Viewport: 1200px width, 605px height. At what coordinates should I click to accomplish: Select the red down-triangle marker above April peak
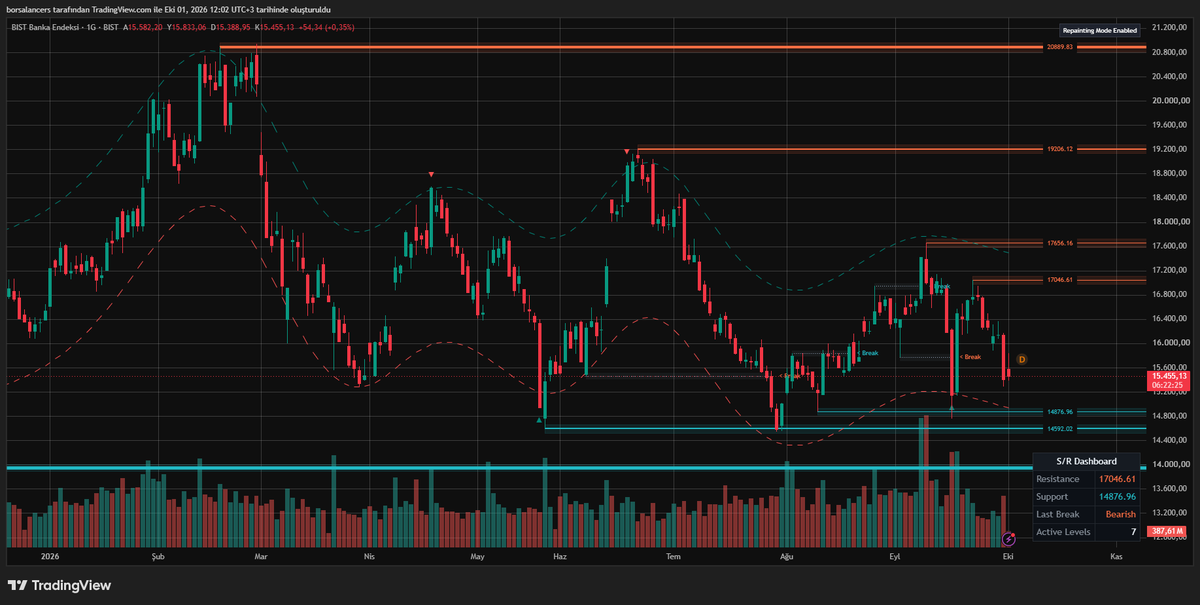click(431, 175)
